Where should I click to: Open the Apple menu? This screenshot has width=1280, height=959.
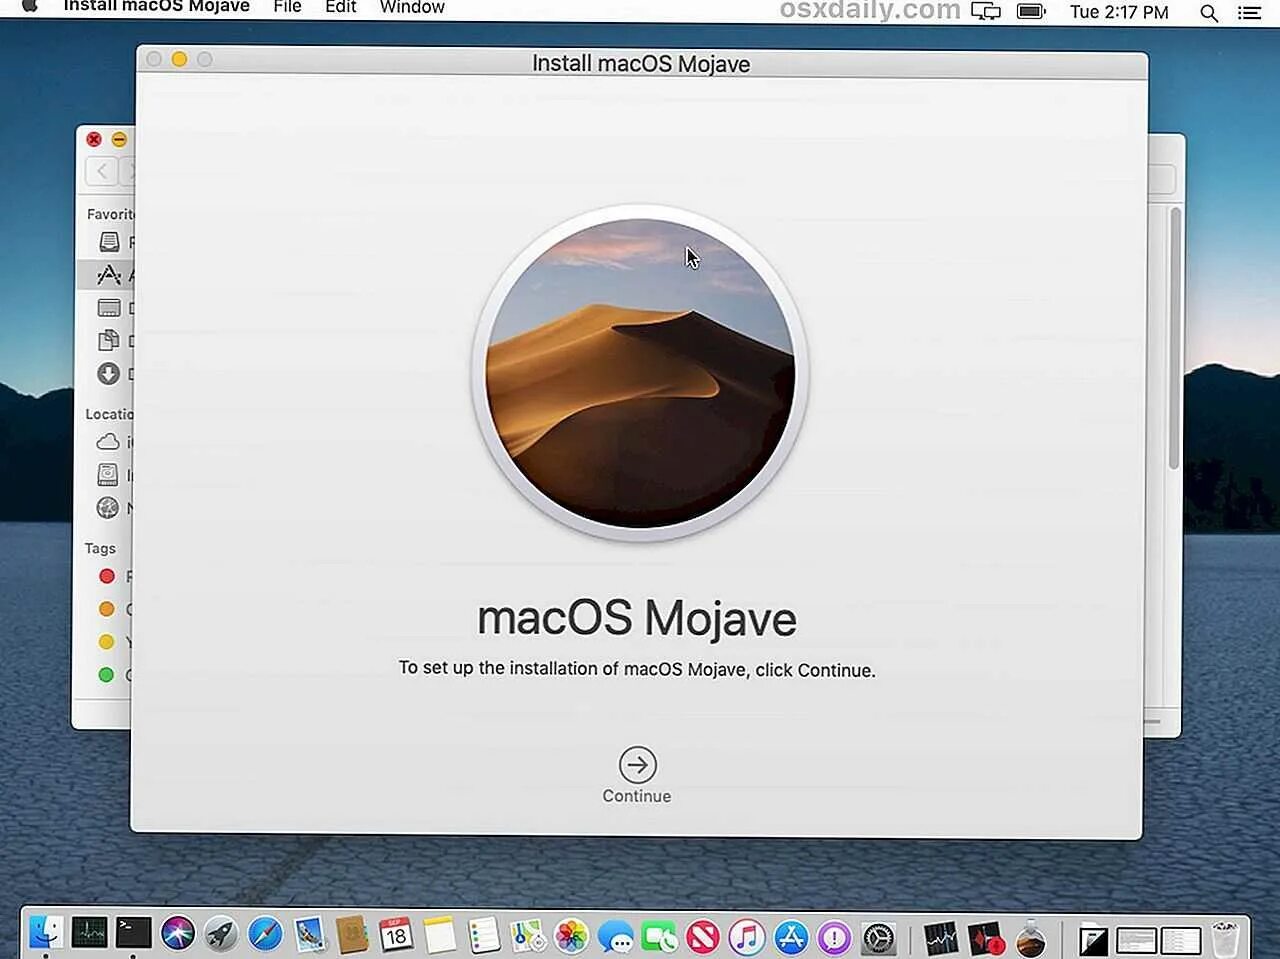(x=30, y=7)
